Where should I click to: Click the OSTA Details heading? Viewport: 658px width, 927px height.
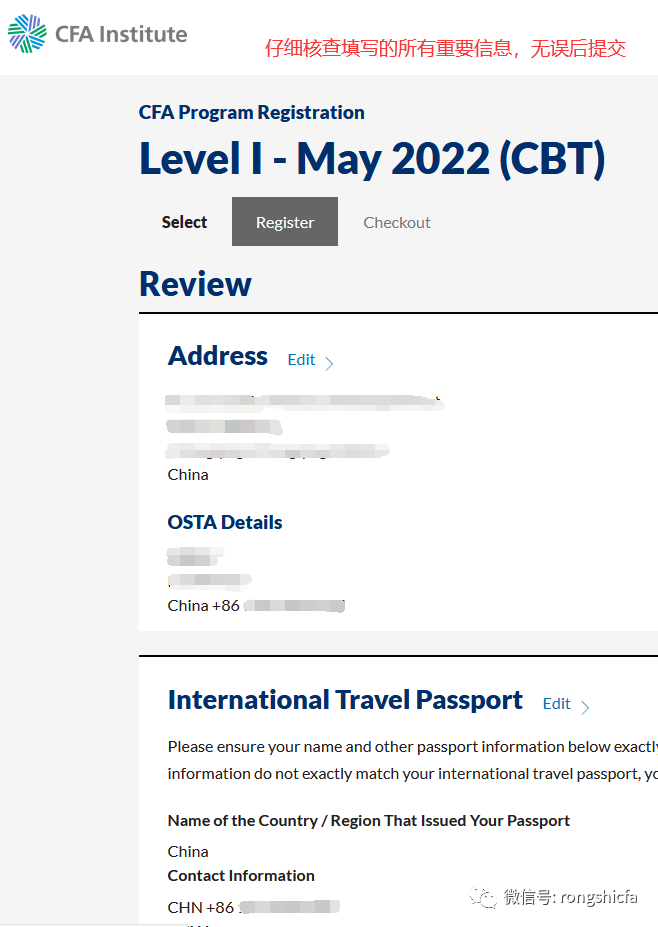pyautogui.click(x=225, y=523)
